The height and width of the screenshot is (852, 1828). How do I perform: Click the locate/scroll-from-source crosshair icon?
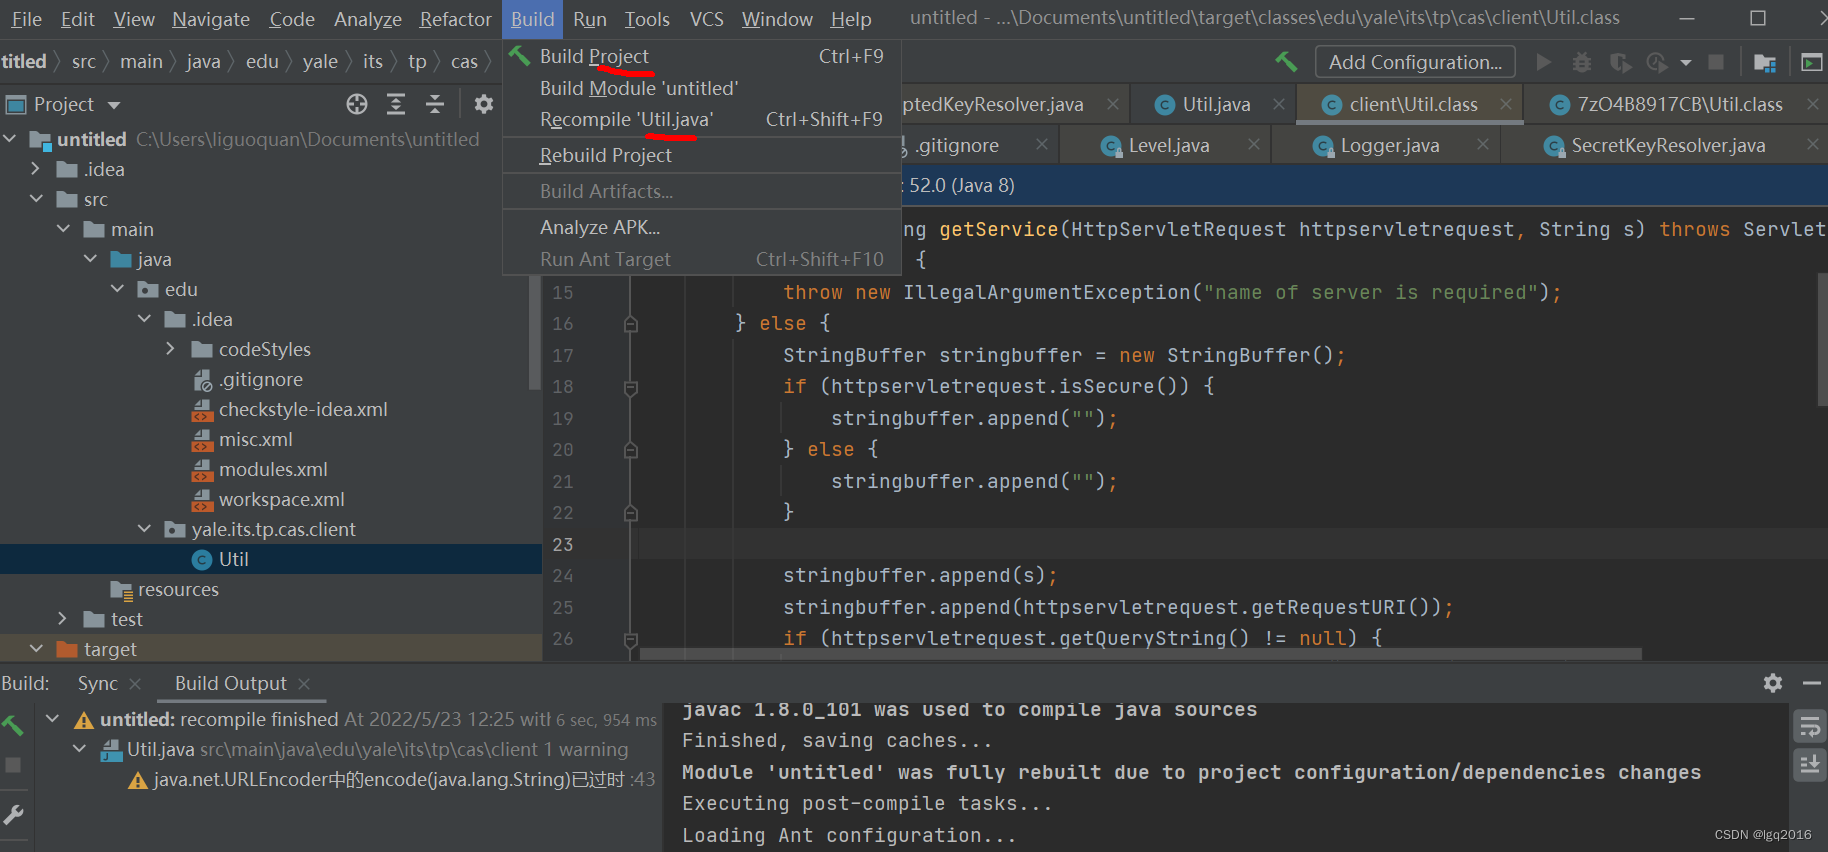[x=357, y=104]
